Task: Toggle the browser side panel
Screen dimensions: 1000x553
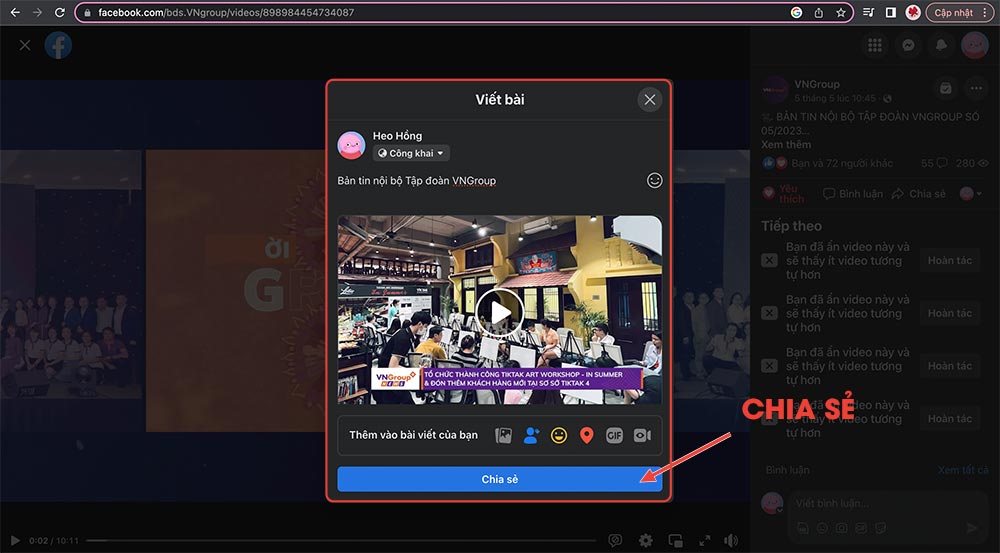Action: [890, 12]
